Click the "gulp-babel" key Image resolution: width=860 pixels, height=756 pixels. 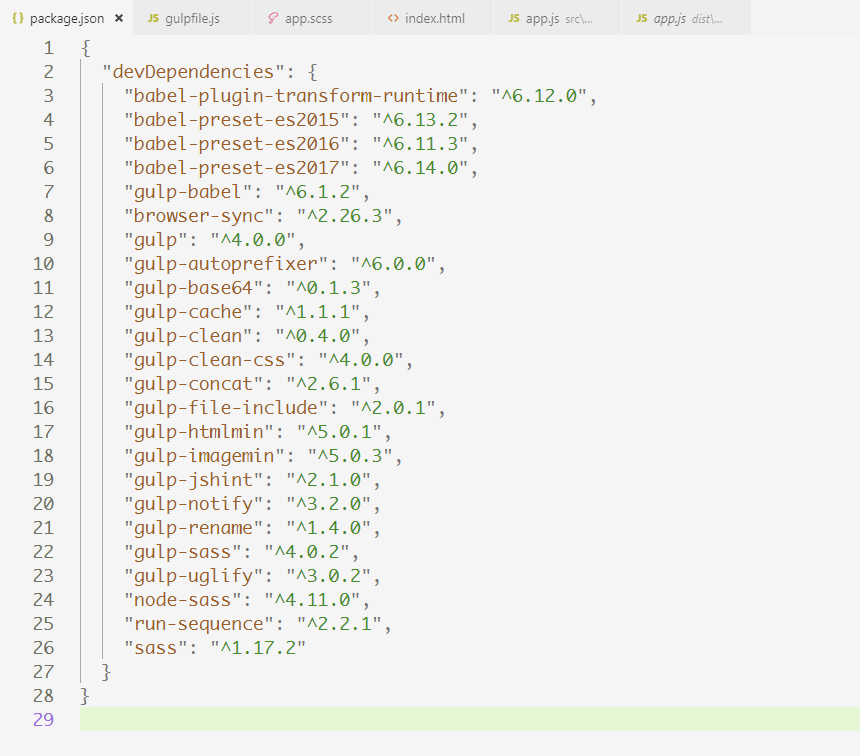click(x=188, y=192)
